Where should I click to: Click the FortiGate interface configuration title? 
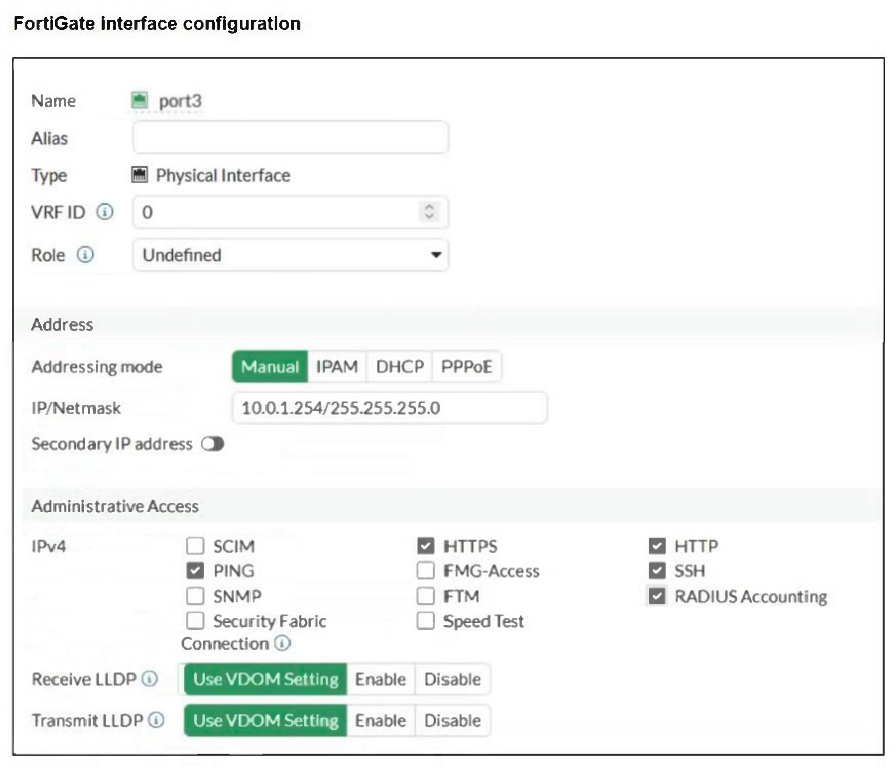(x=157, y=23)
